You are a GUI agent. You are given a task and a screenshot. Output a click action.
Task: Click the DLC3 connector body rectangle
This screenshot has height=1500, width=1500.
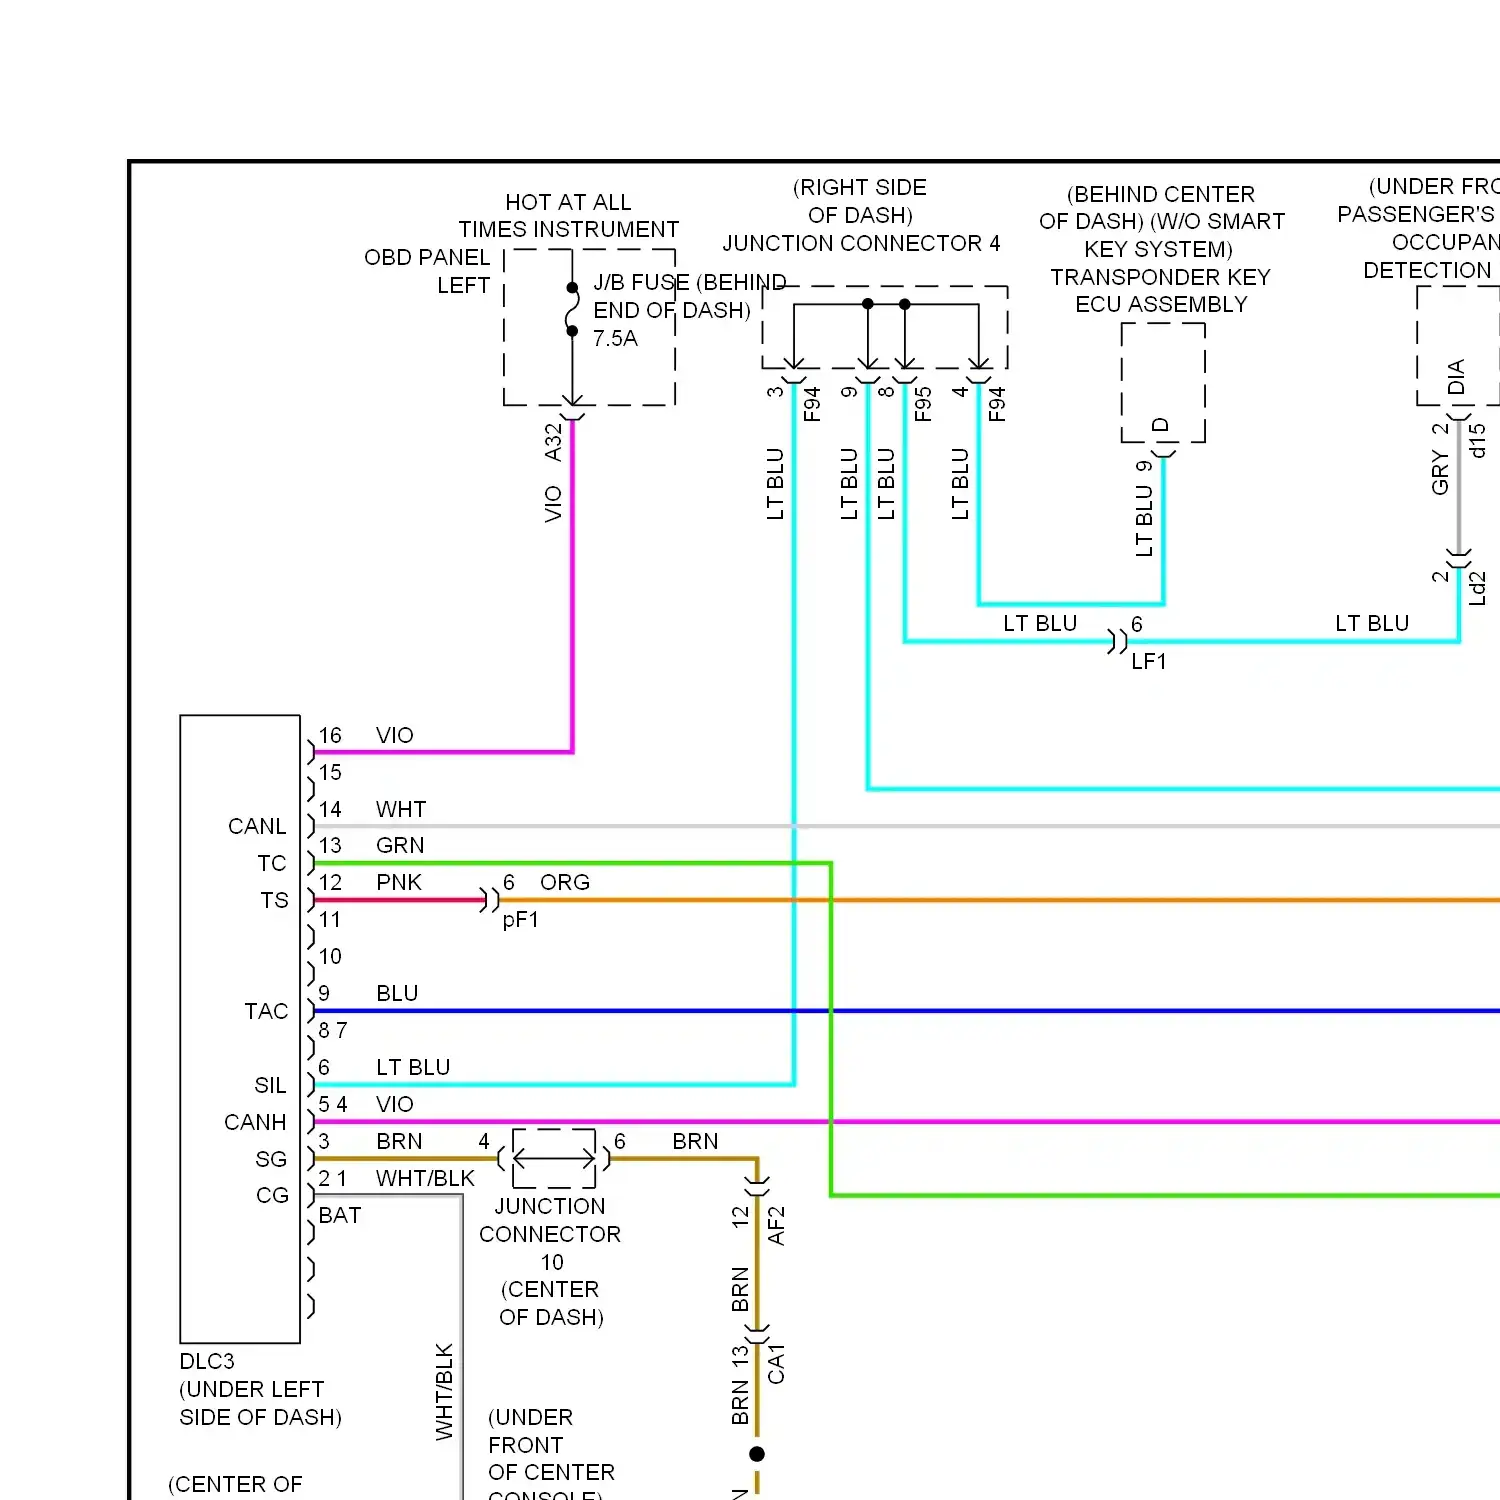(x=240, y=1029)
